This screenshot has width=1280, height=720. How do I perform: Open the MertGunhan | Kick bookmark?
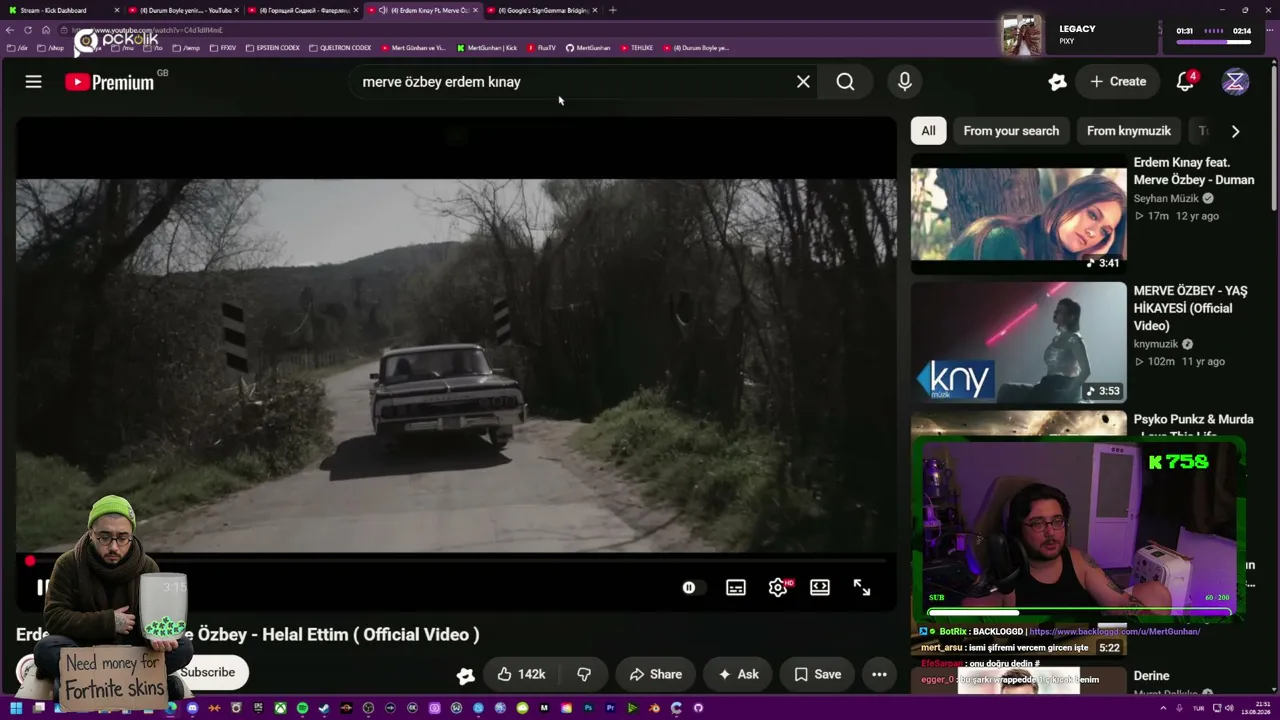tap(487, 48)
